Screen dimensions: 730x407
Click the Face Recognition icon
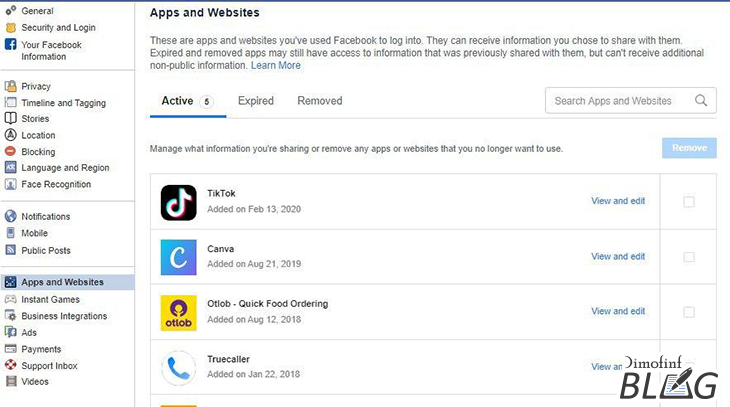coord(10,184)
